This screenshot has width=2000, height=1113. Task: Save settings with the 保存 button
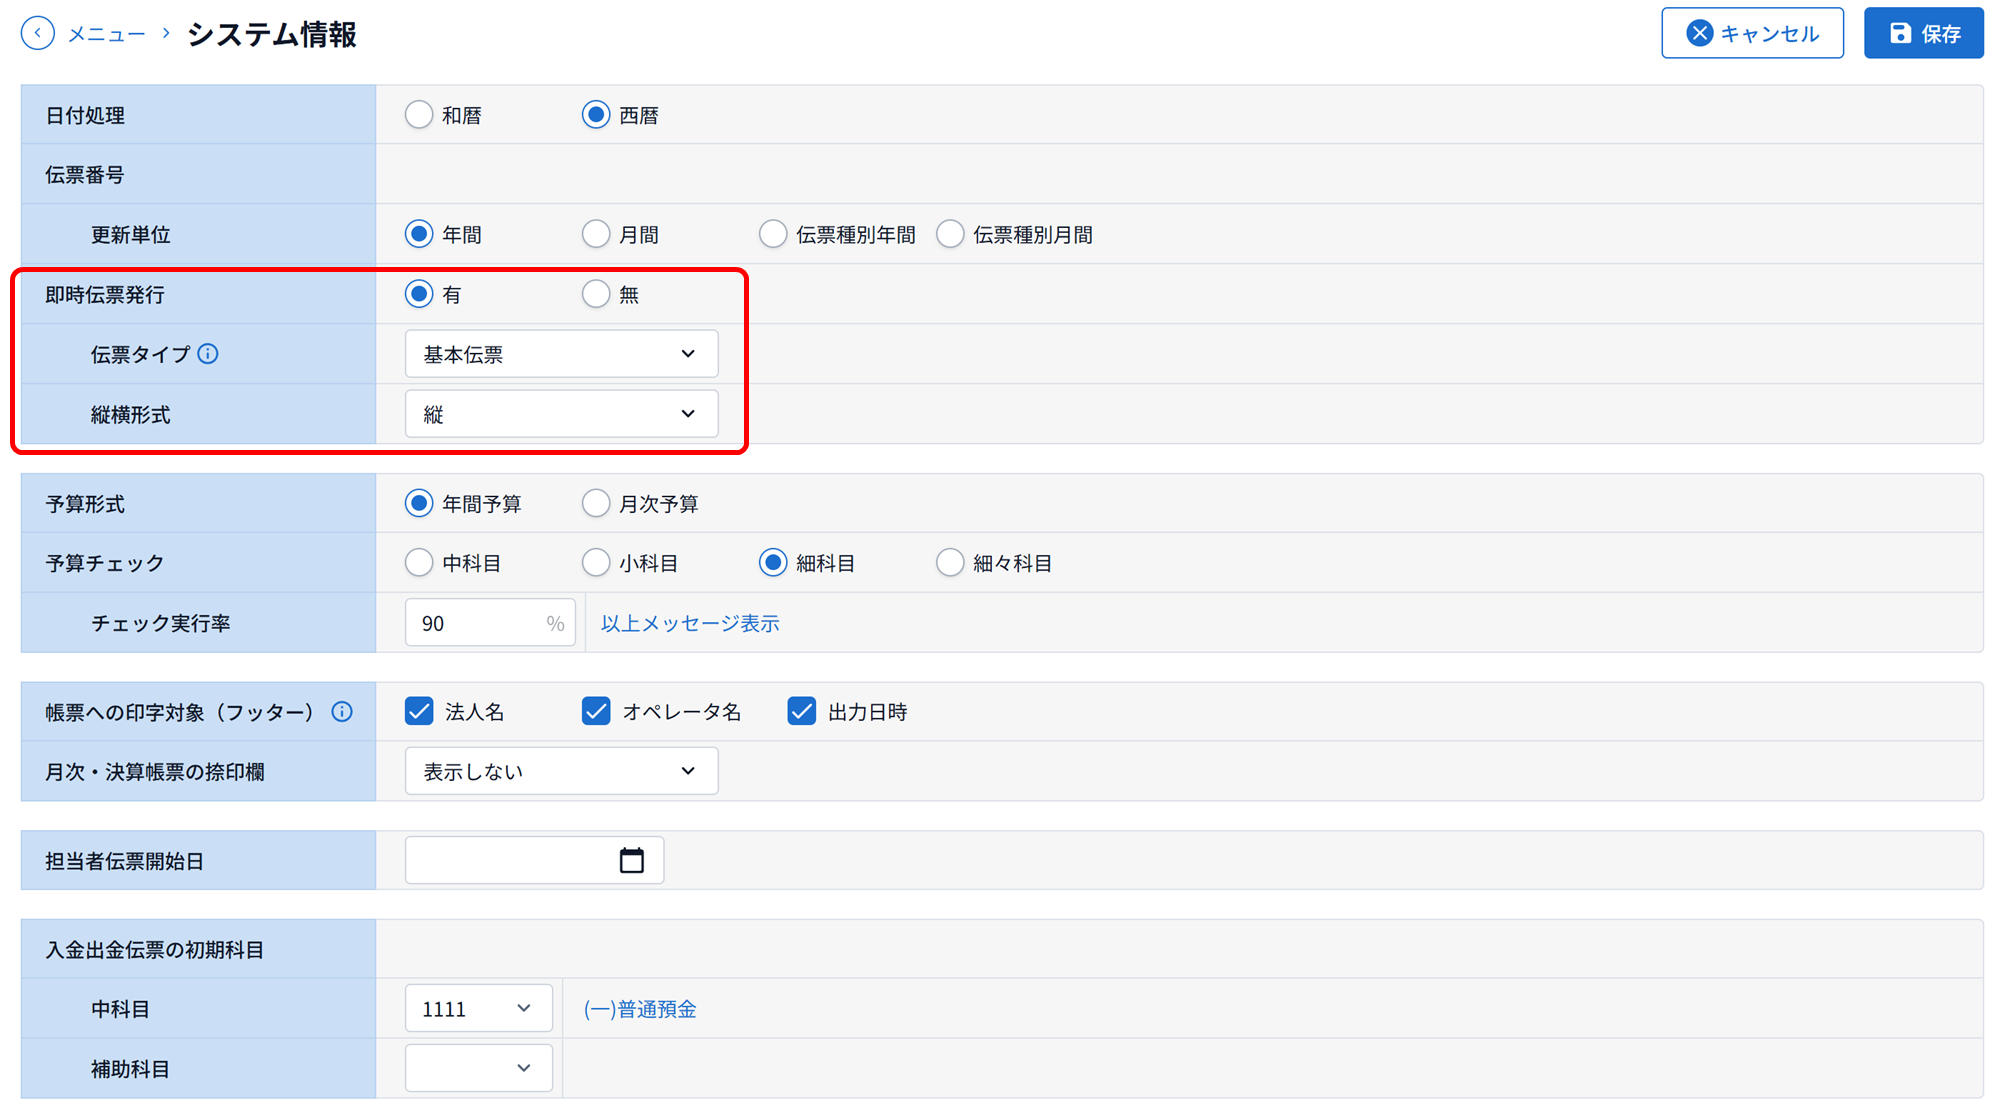click(1923, 33)
